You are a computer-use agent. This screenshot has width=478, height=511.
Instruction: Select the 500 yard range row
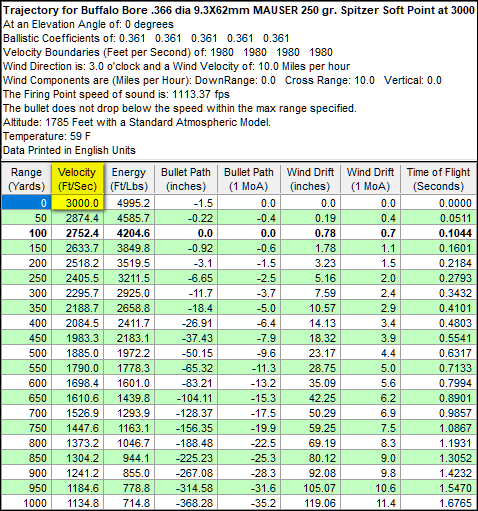click(x=239, y=353)
